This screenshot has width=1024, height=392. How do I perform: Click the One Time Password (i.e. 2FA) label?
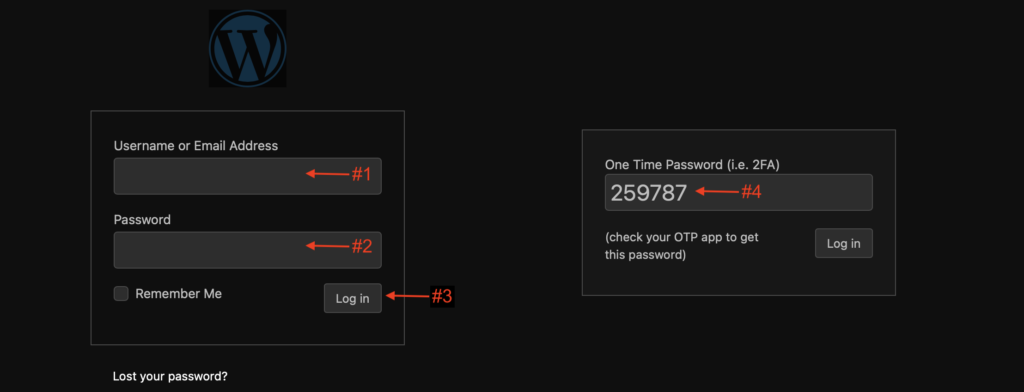point(693,165)
